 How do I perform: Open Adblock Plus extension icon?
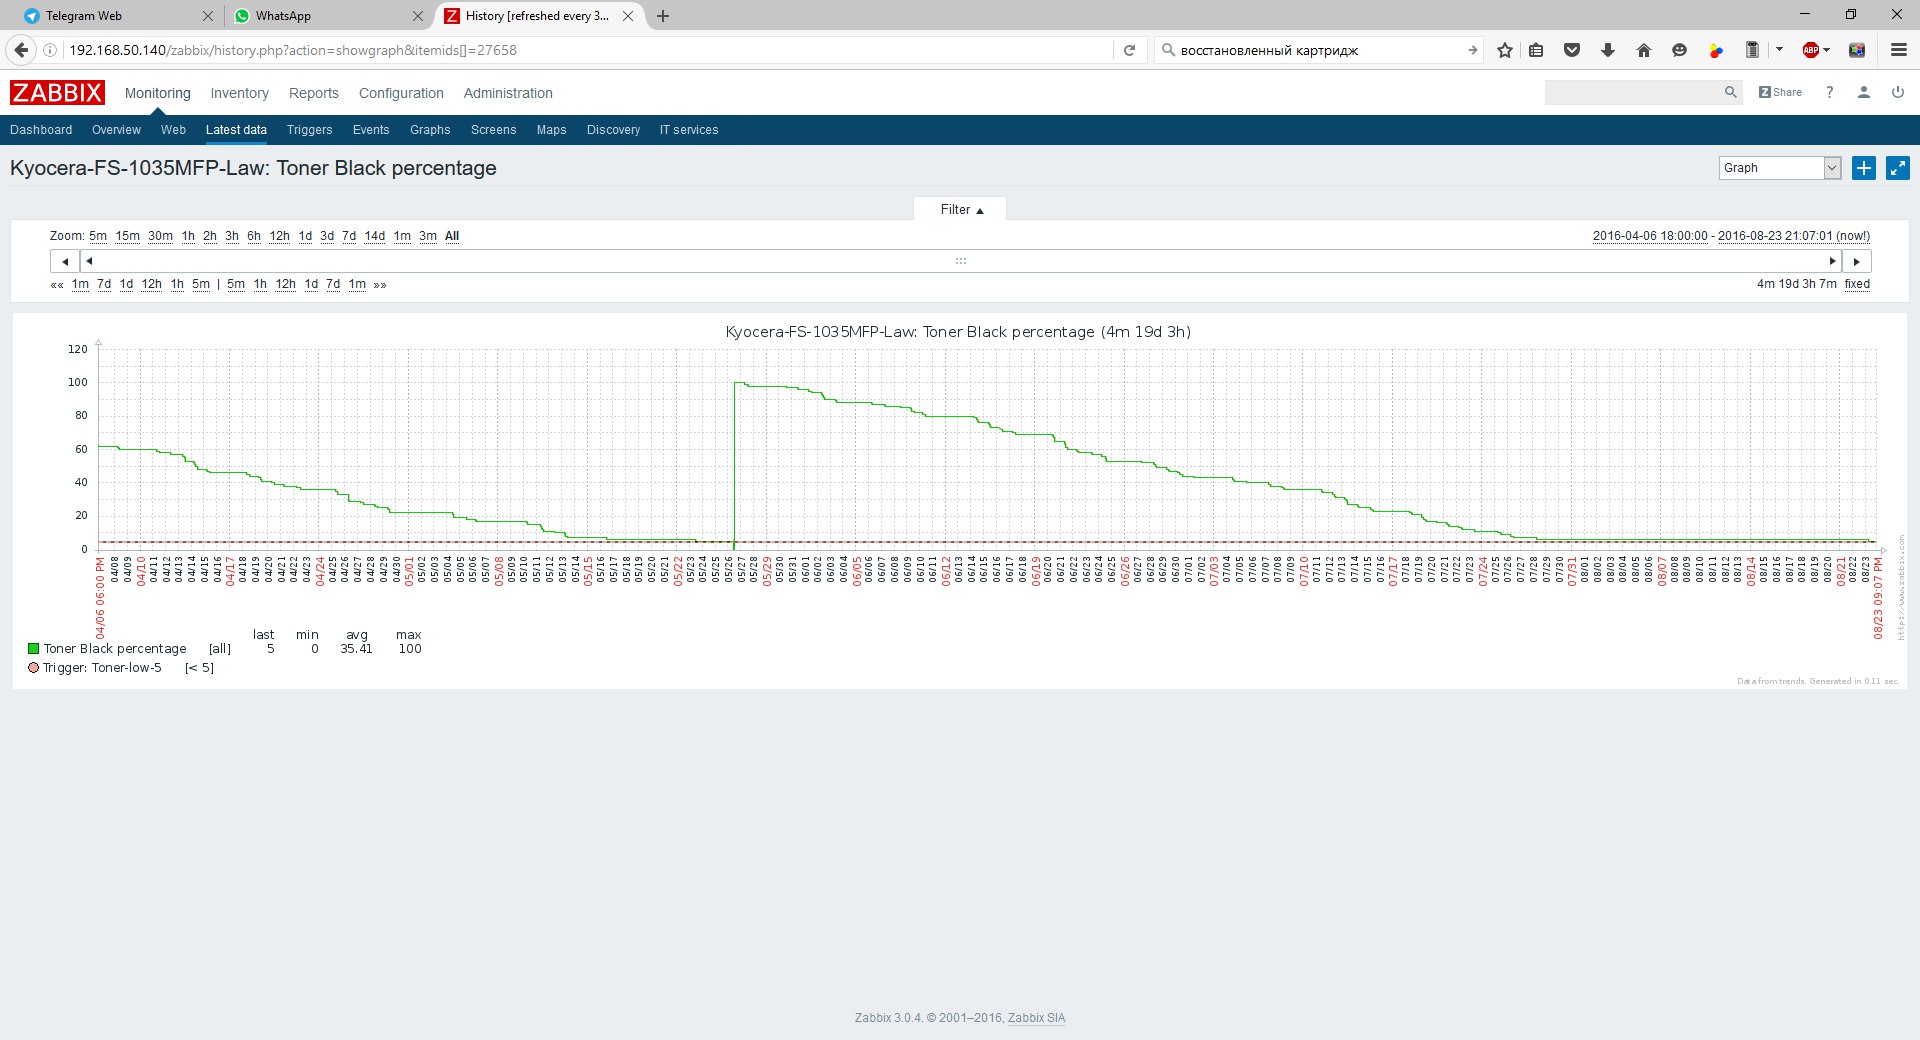pyautogui.click(x=1810, y=50)
